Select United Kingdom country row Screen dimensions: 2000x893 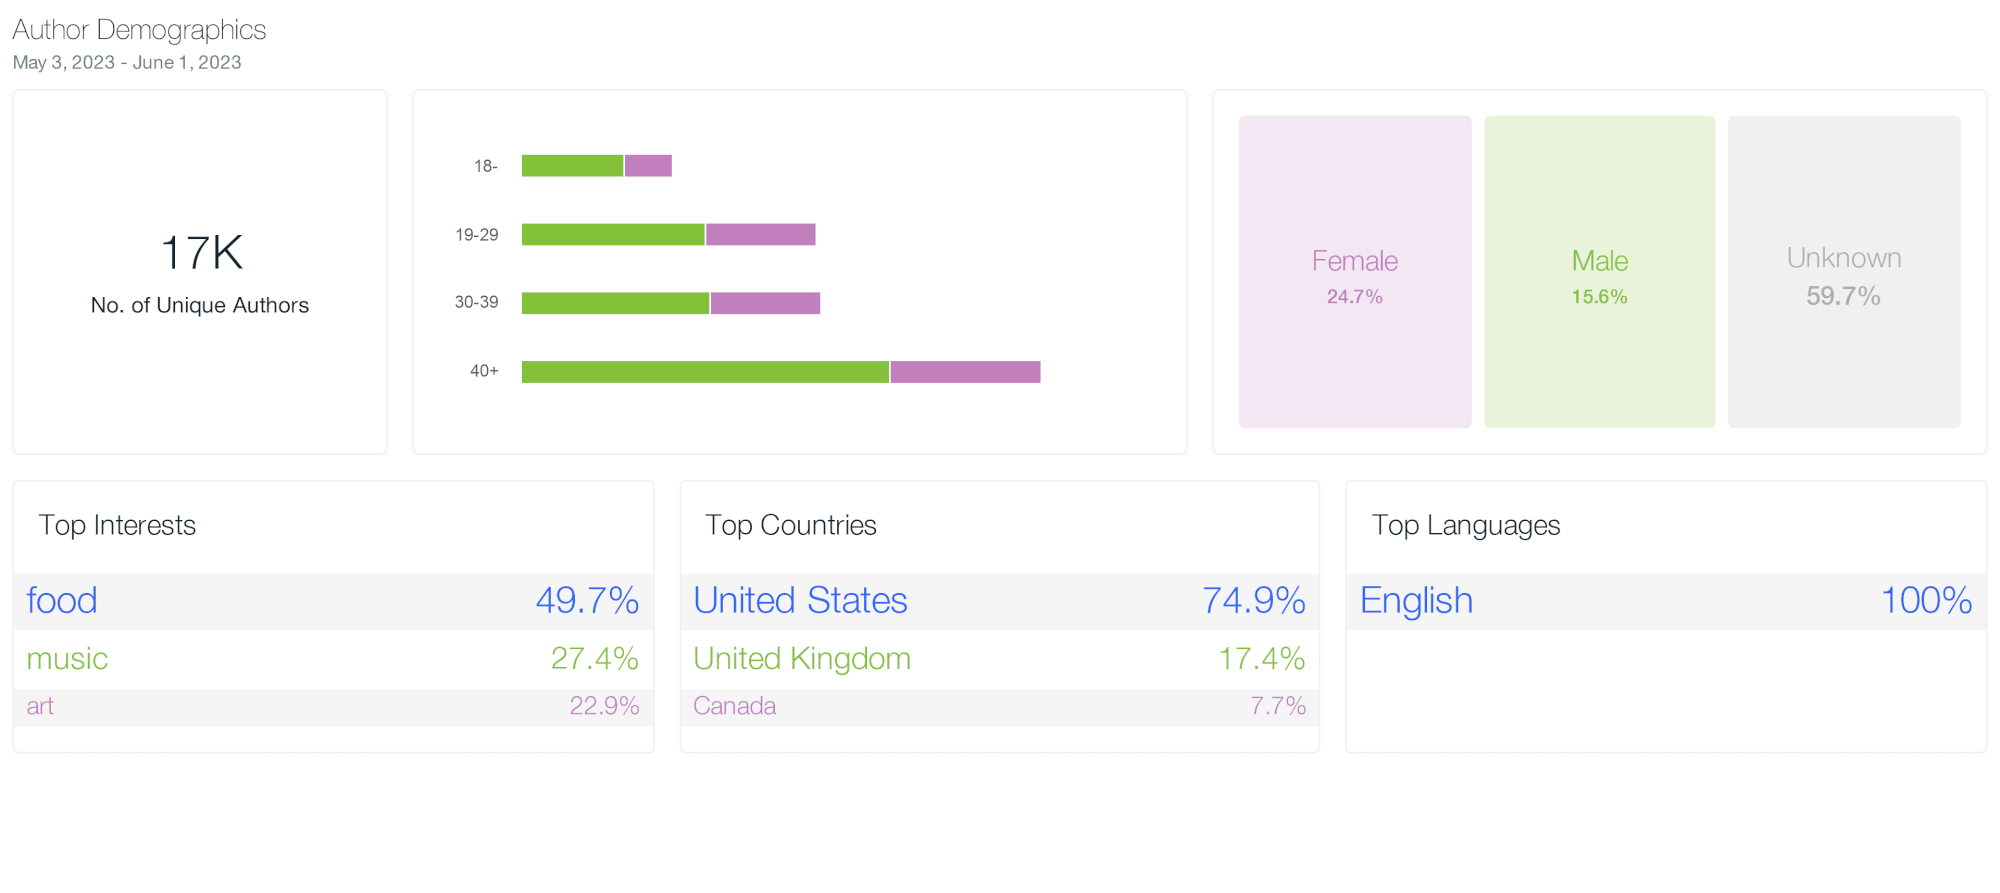(999, 659)
